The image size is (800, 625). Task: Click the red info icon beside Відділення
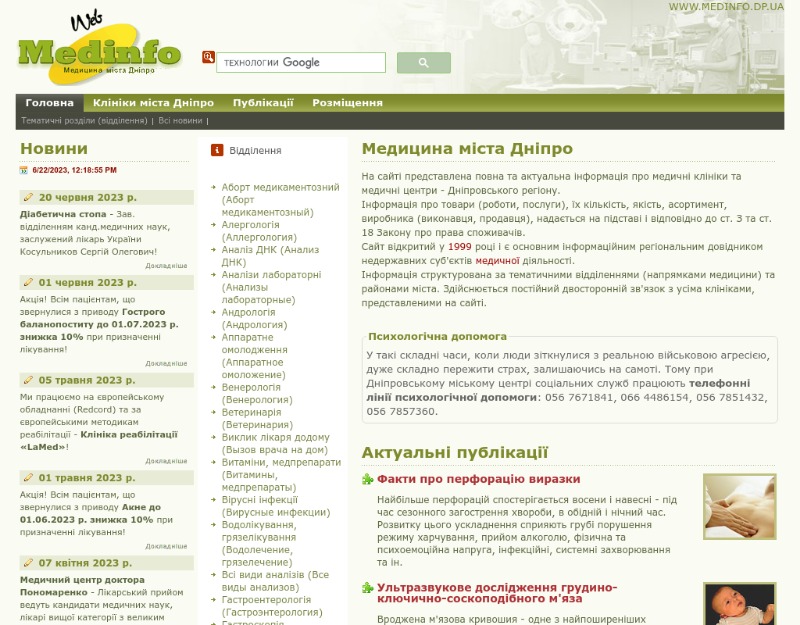pos(217,150)
